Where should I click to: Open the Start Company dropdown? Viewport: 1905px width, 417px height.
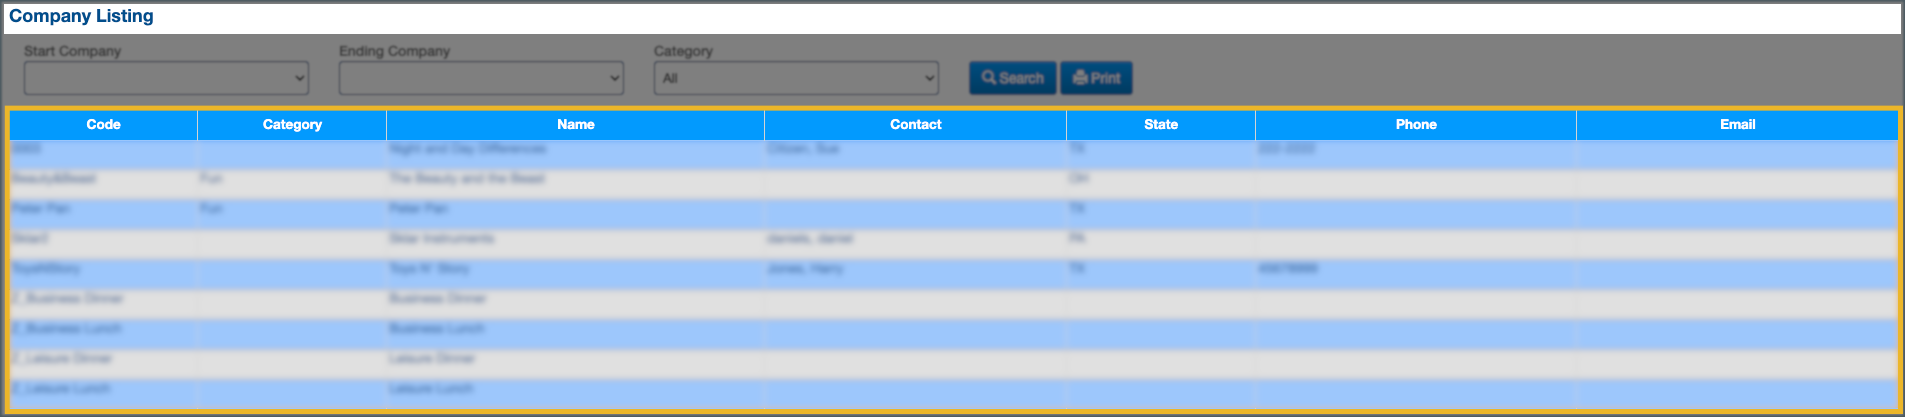pos(166,78)
